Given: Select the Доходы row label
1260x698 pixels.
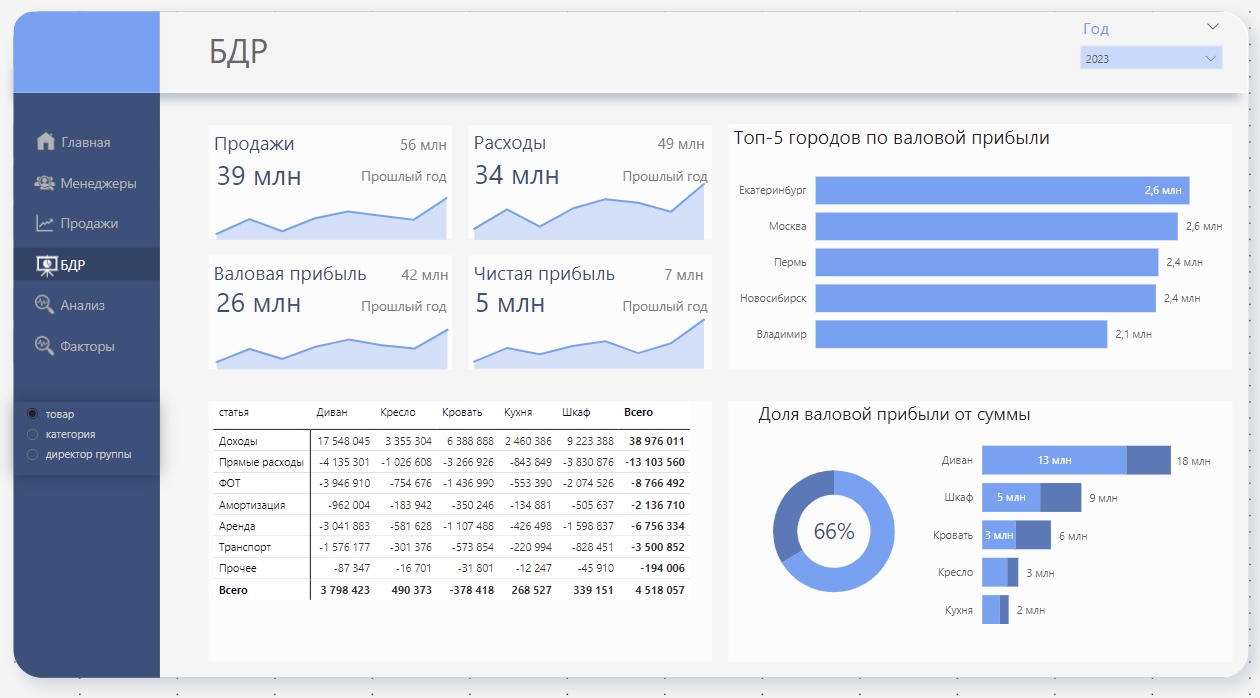Looking at the screenshot, I should click(x=238, y=441).
